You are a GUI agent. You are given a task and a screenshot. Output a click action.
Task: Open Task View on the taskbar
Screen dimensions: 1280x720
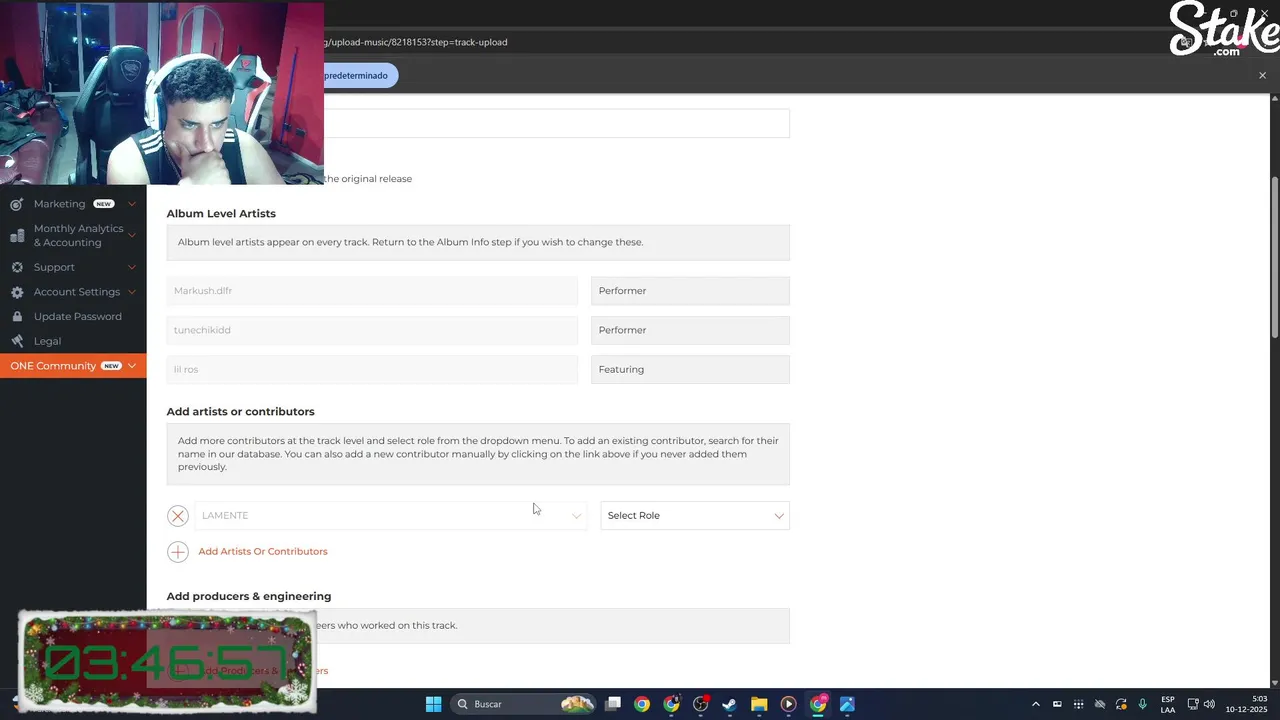(613, 704)
